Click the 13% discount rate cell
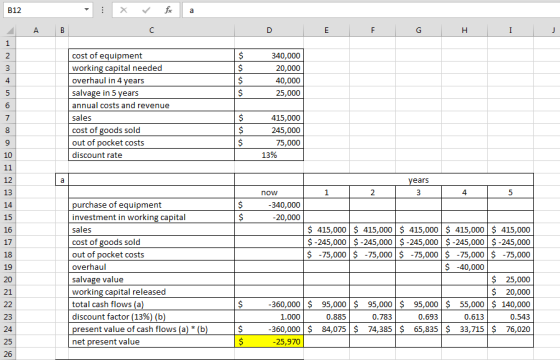Screen dimensions: 560x360 pos(269,155)
